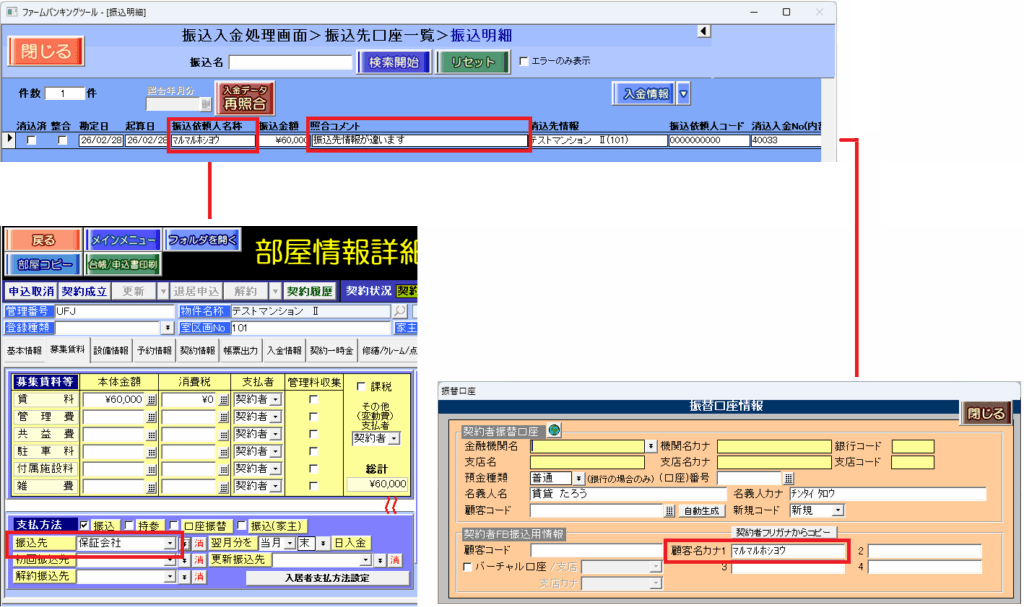Expand the dropdown arrow next to 入金情報
This screenshot has width=1024, height=607.
click(684, 94)
